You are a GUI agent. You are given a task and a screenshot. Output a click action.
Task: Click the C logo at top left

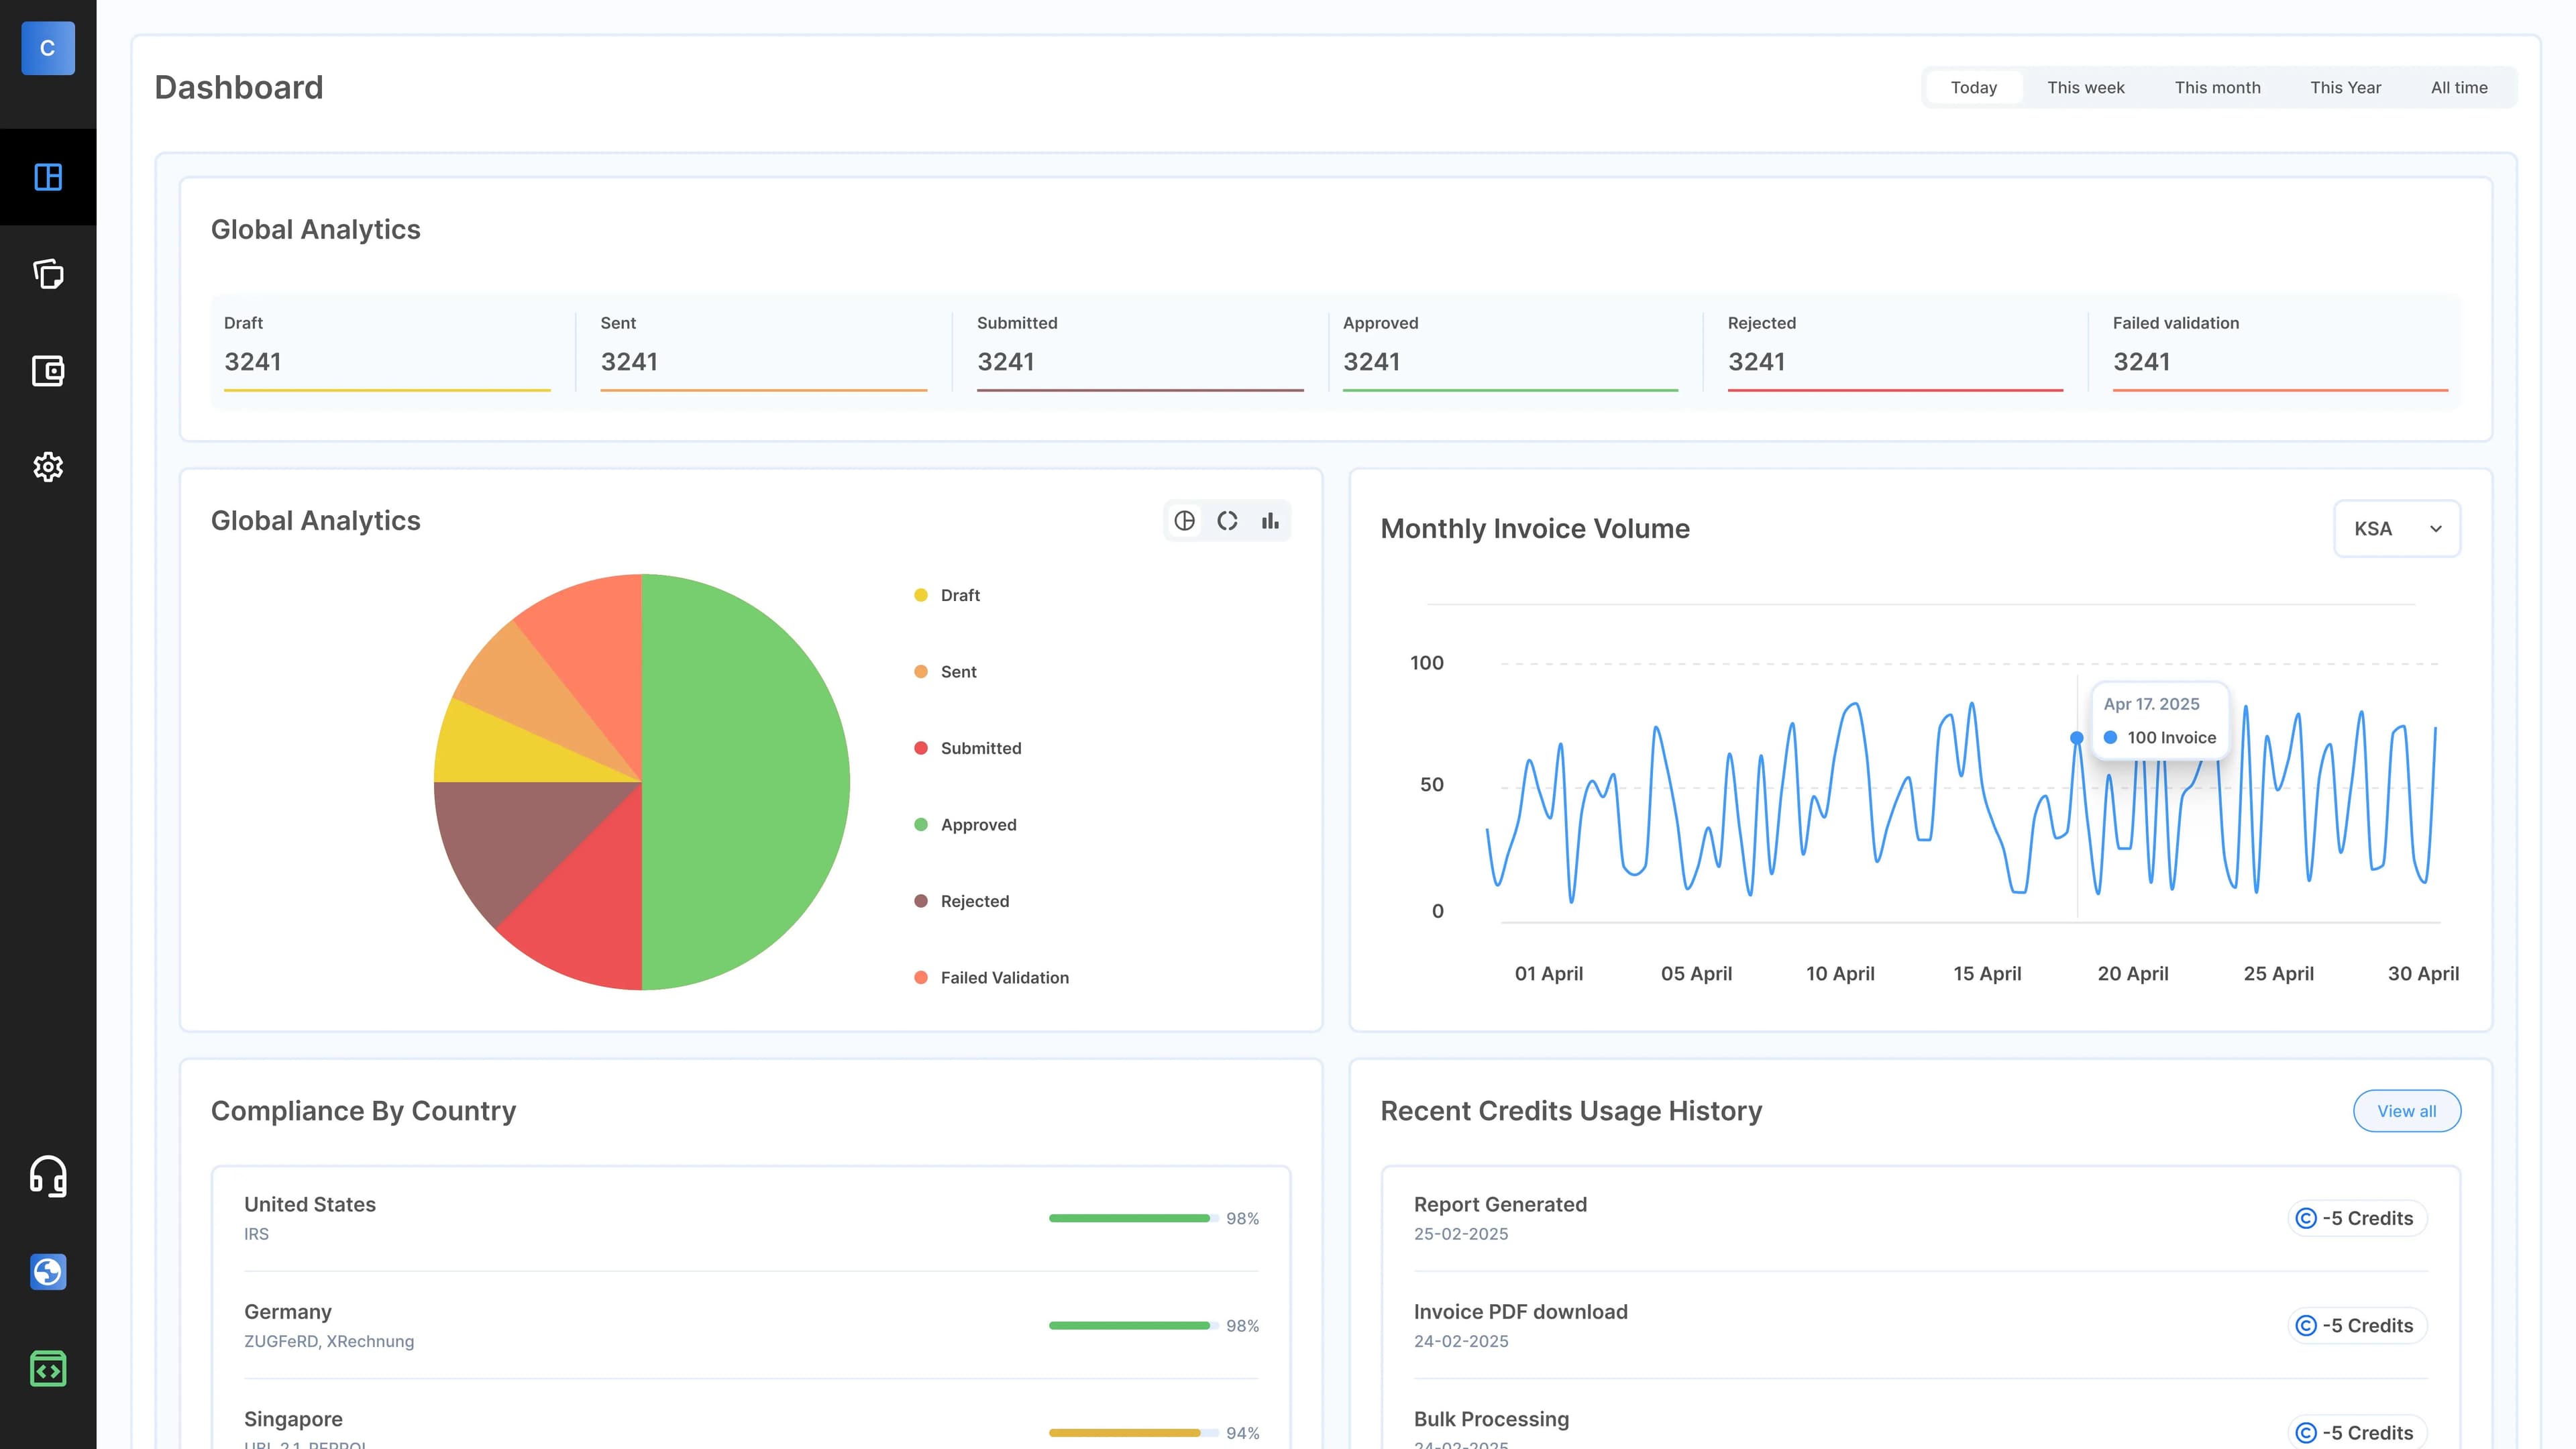point(48,48)
